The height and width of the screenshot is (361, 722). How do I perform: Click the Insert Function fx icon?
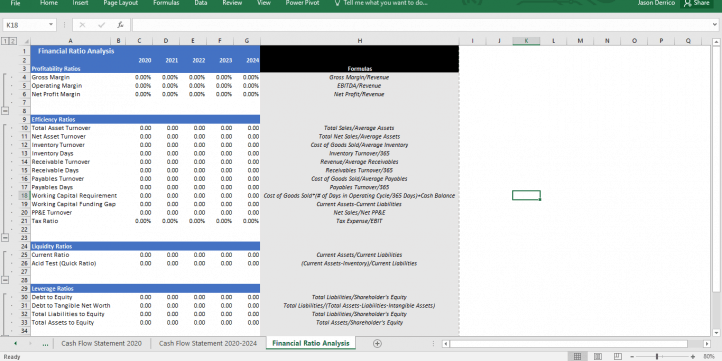120,25
